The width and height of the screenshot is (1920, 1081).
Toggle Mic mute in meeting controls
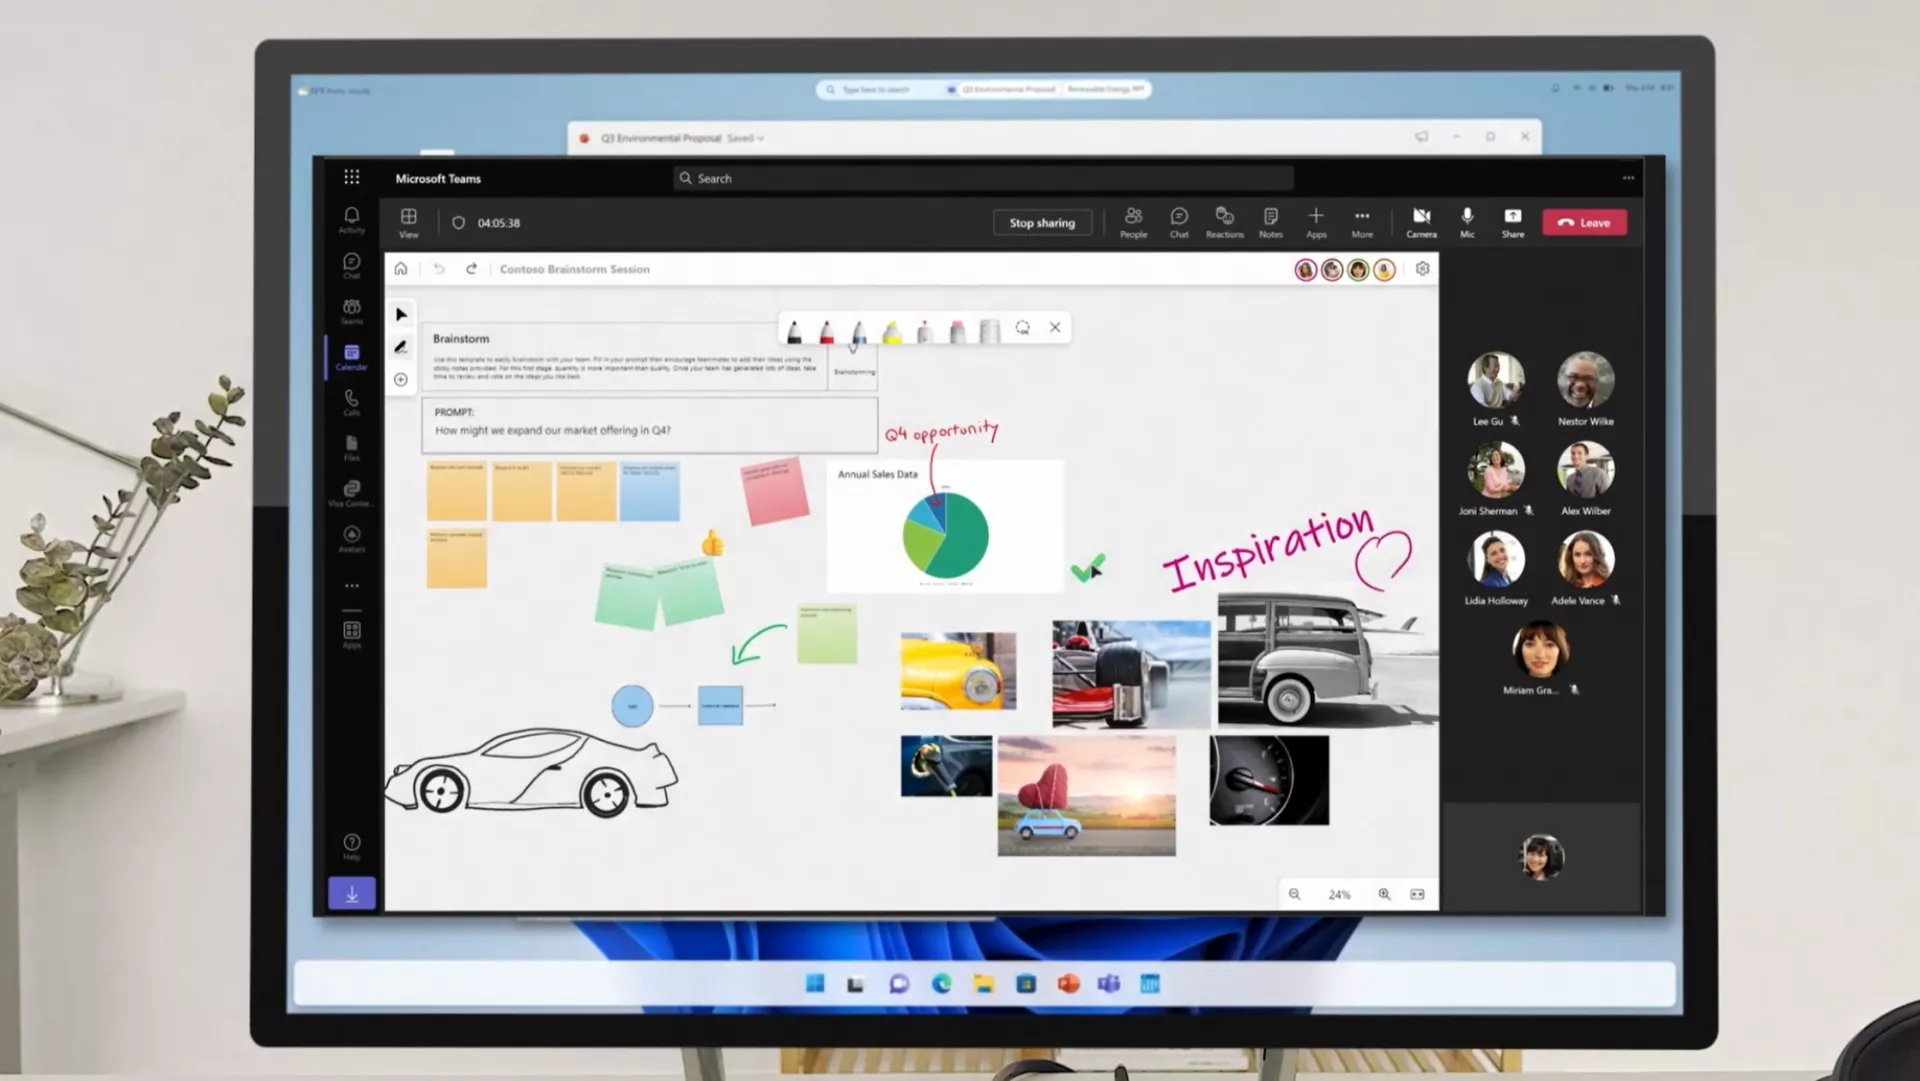coord(1466,221)
